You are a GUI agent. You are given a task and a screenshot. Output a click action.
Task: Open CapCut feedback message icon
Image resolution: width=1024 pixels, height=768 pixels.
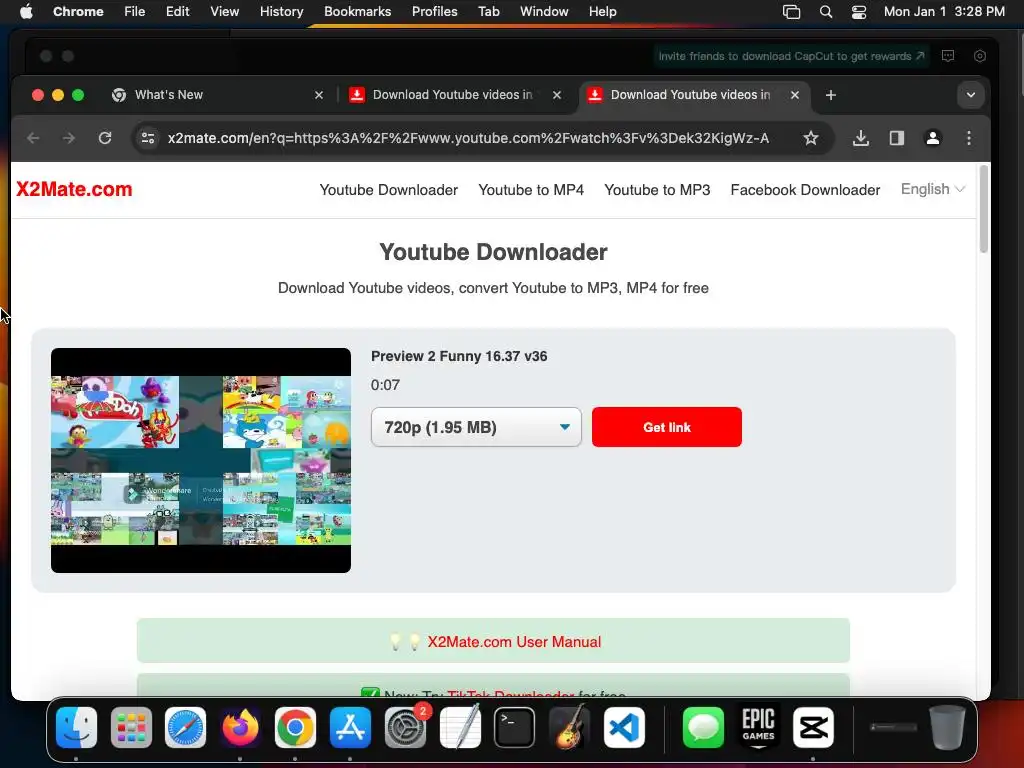[948, 56]
